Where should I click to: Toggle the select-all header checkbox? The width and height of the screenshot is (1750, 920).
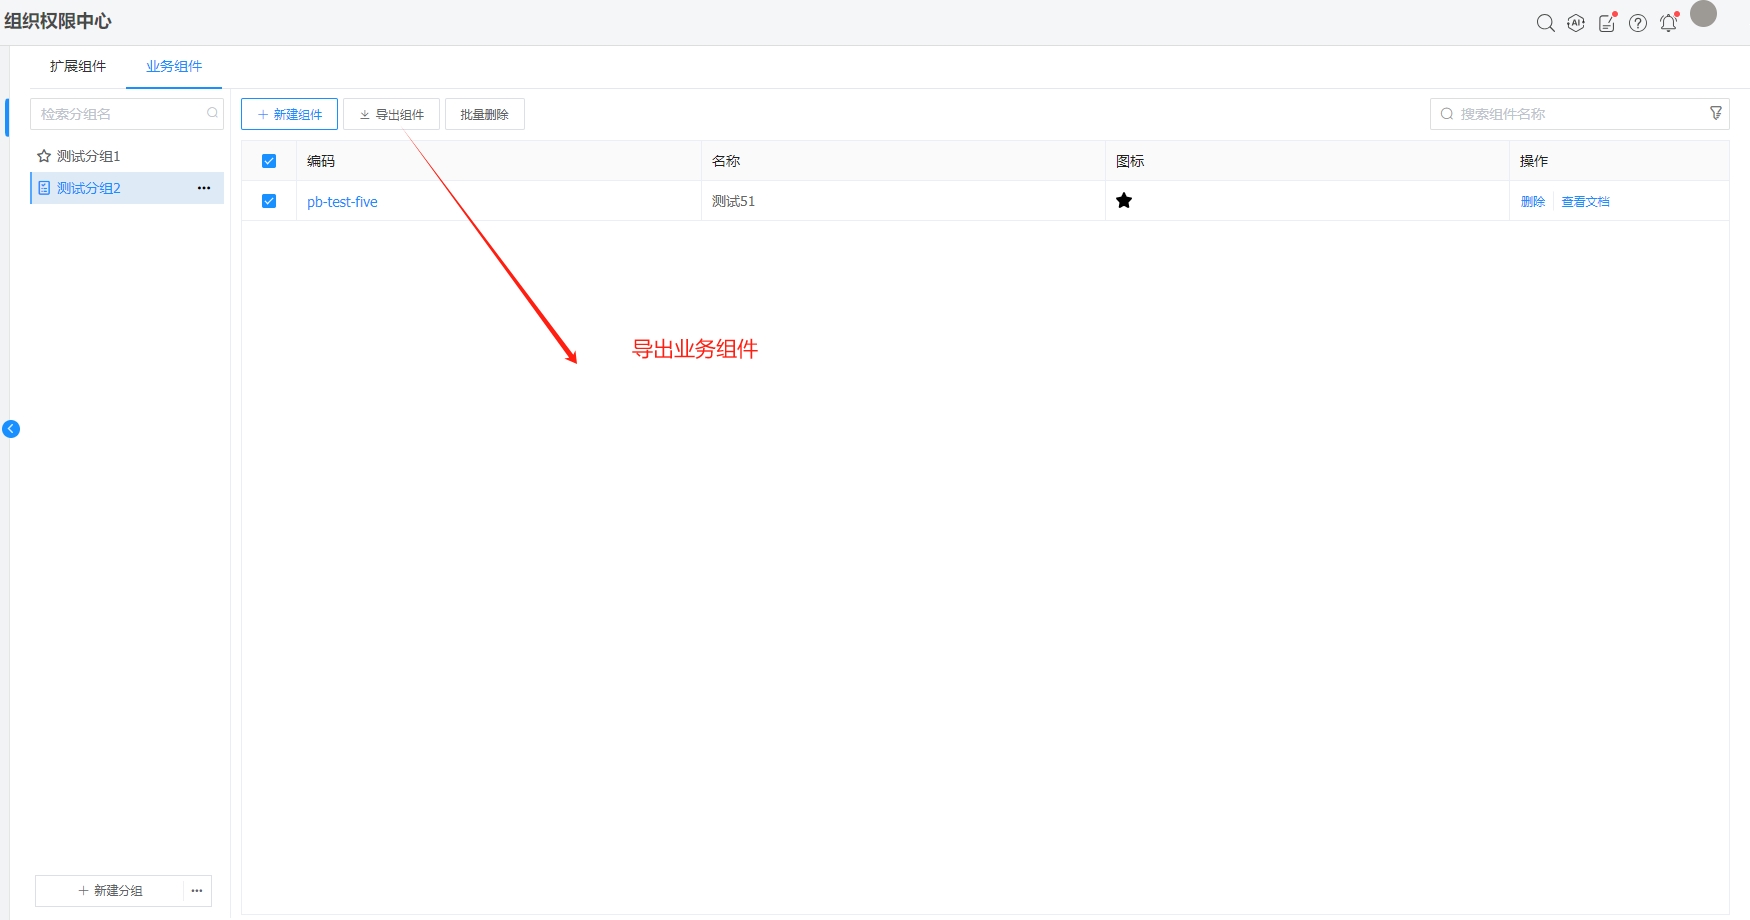269,161
